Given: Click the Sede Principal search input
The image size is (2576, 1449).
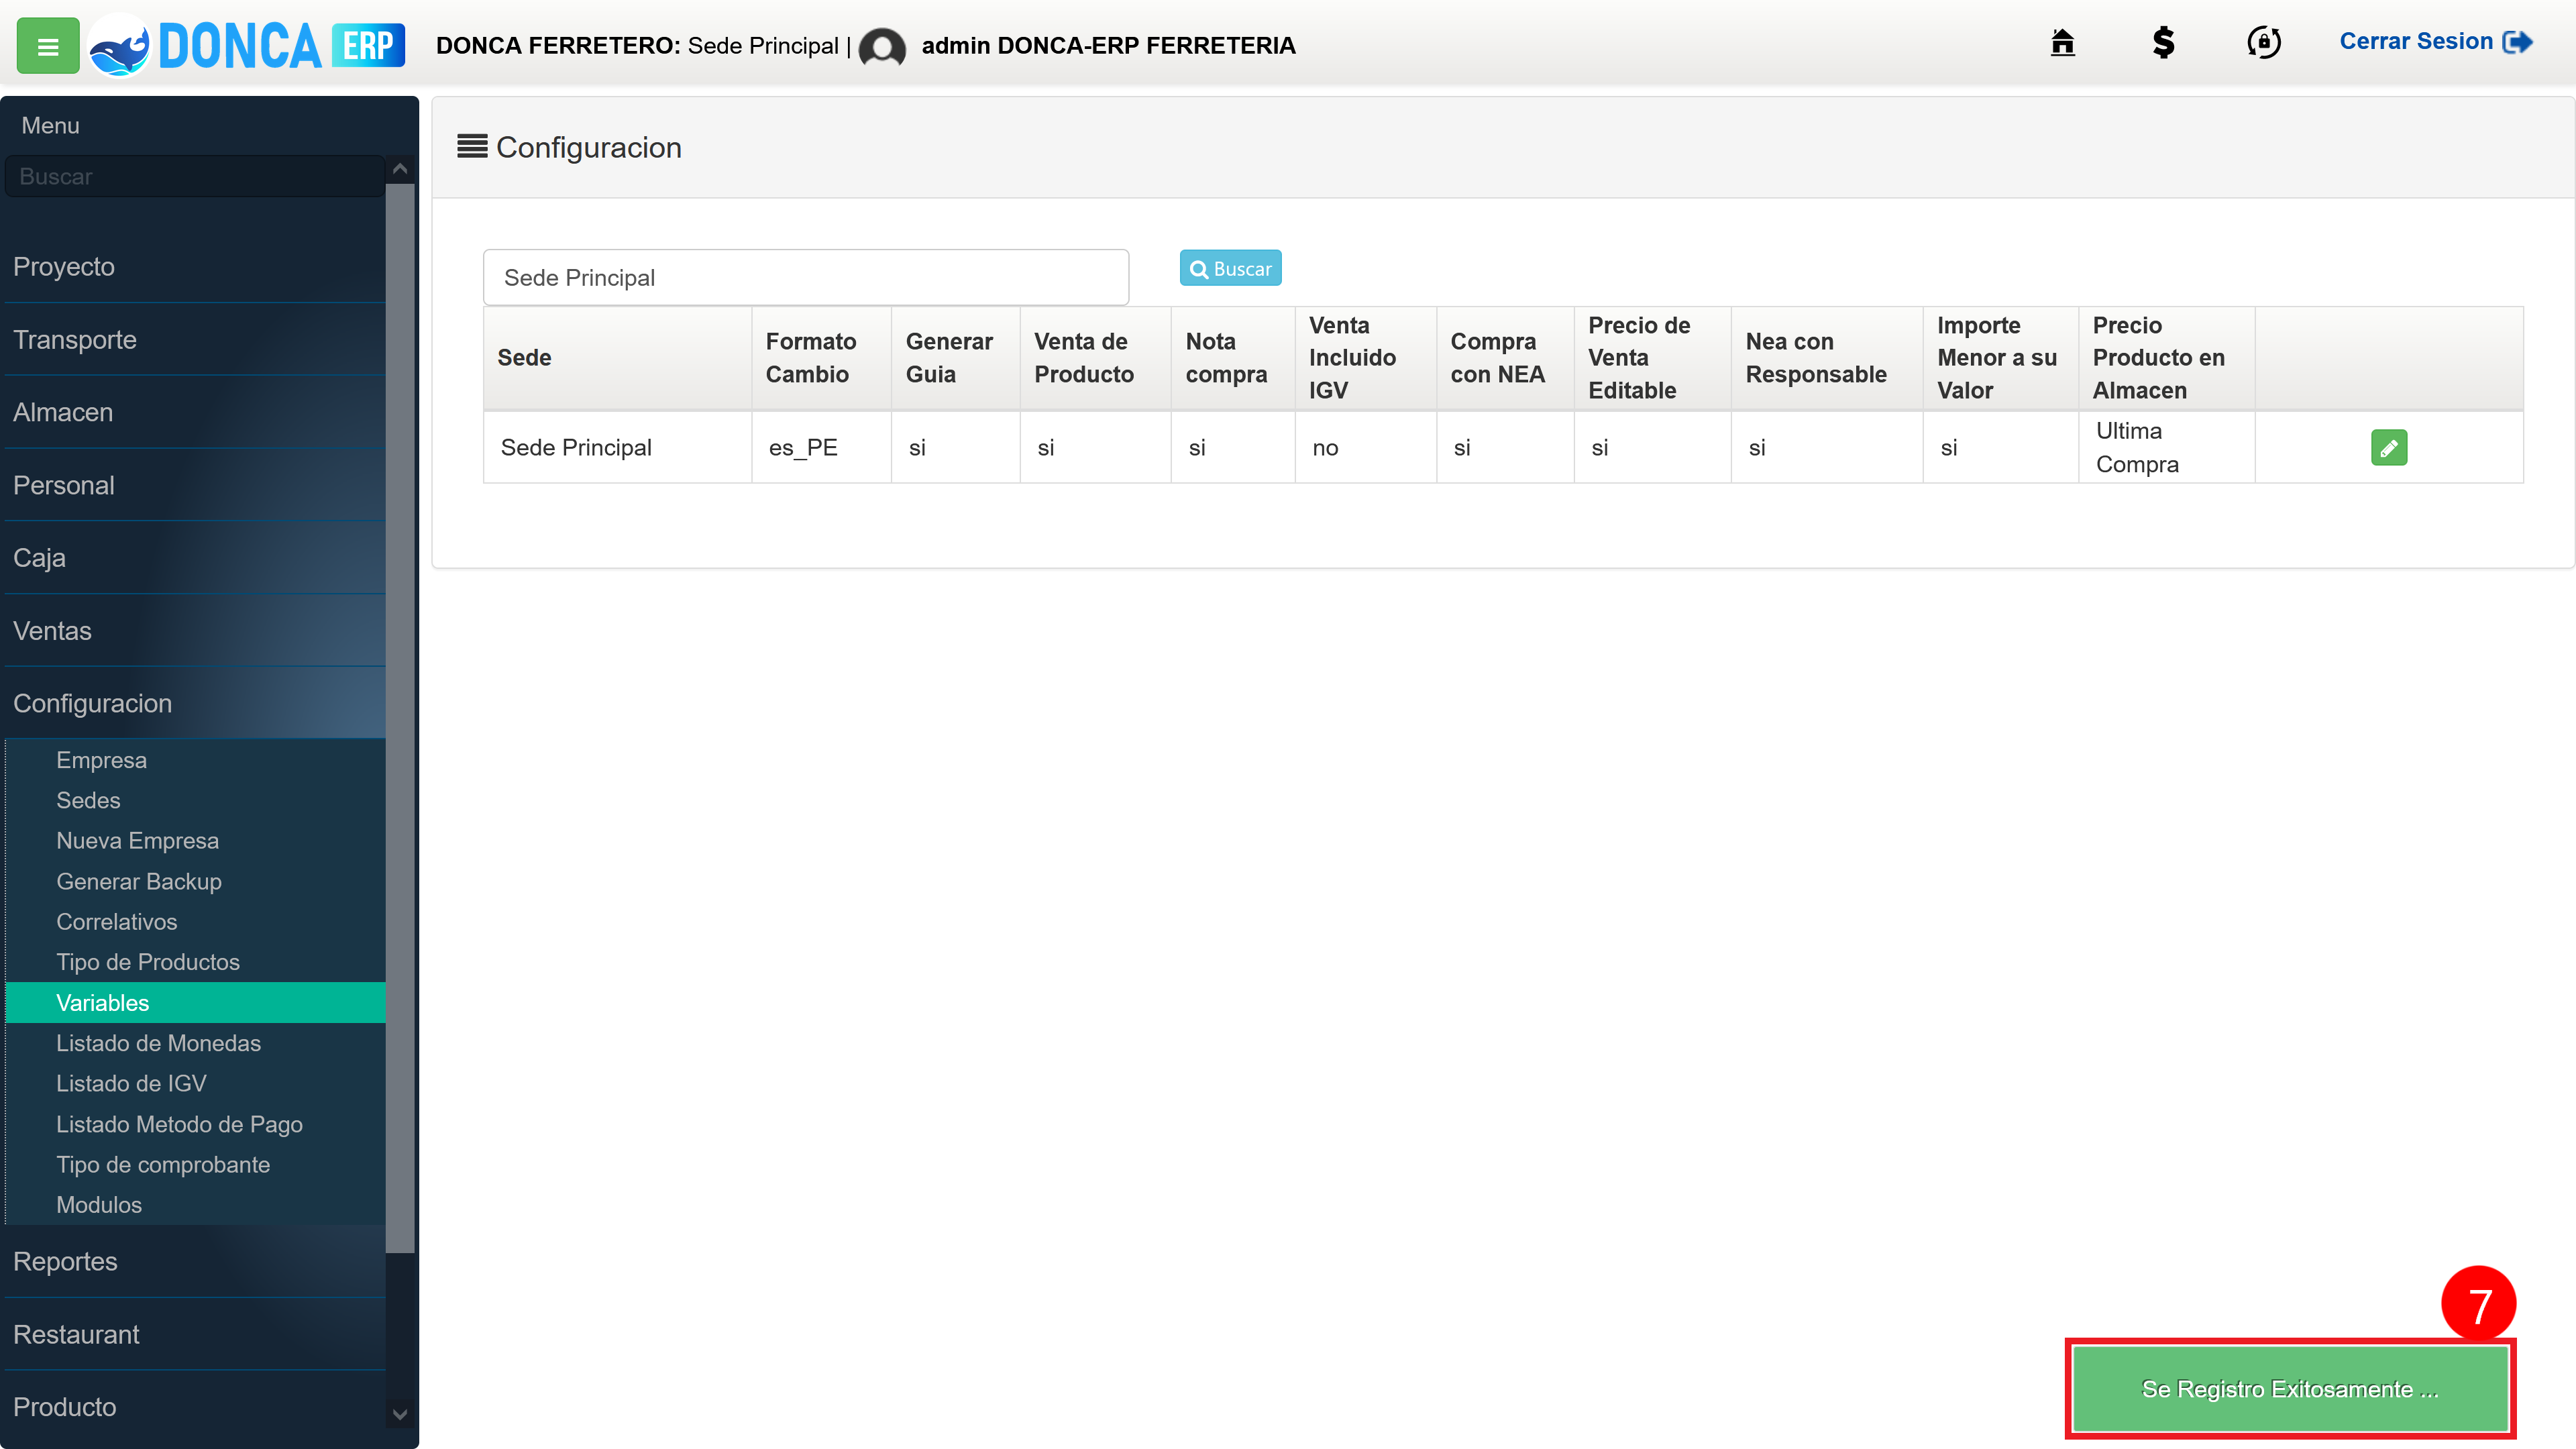Looking at the screenshot, I should [806, 278].
